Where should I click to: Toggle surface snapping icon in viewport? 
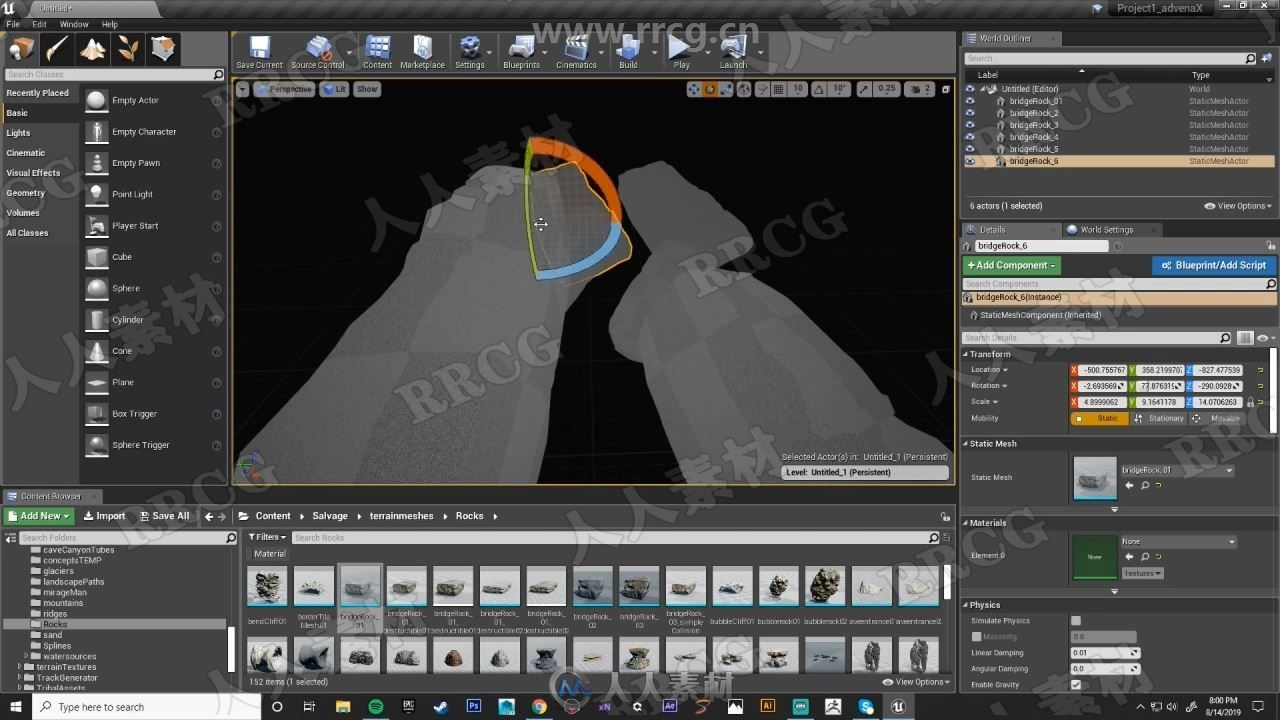(761, 89)
